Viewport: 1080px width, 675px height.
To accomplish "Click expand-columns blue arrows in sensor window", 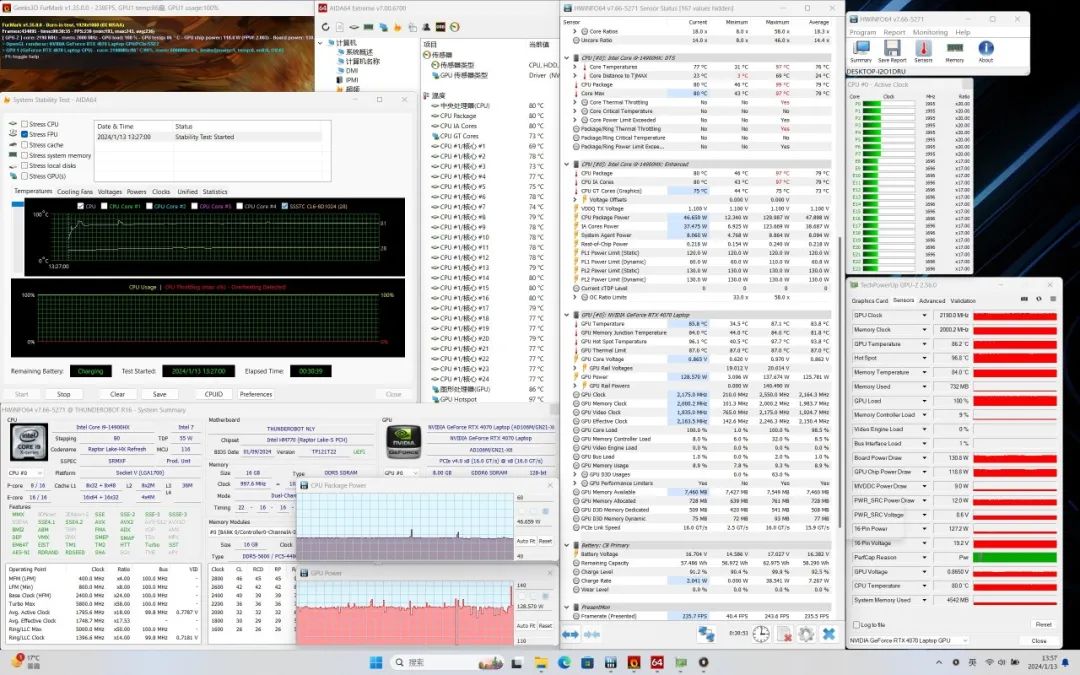I will click(570, 634).
